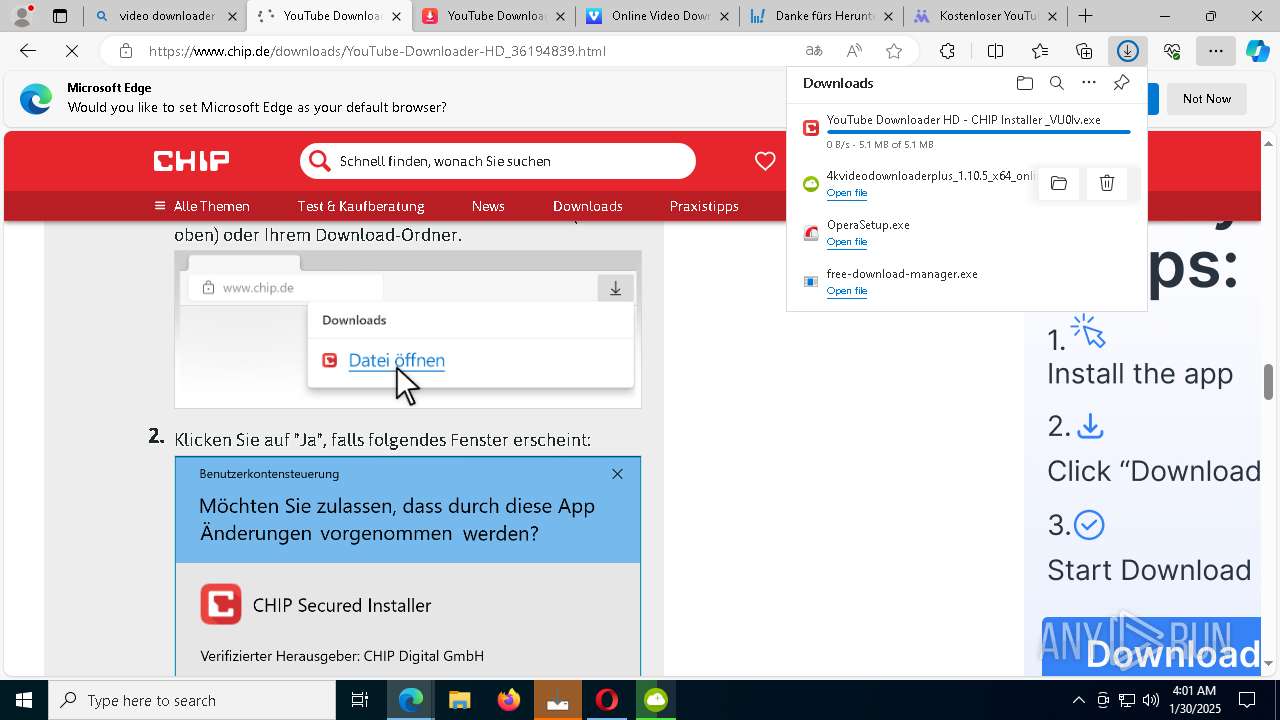1280x720 pixels.
Task: Click the taskbar search box
Action: [192, 700]
